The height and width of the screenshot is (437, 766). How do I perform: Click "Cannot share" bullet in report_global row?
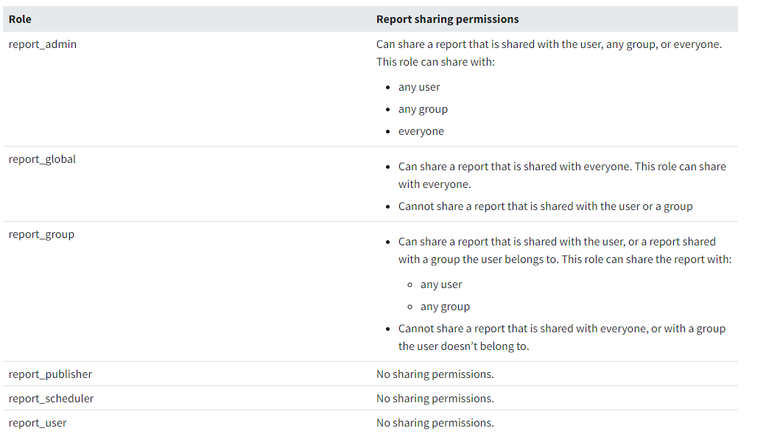(x=545, y=206)
